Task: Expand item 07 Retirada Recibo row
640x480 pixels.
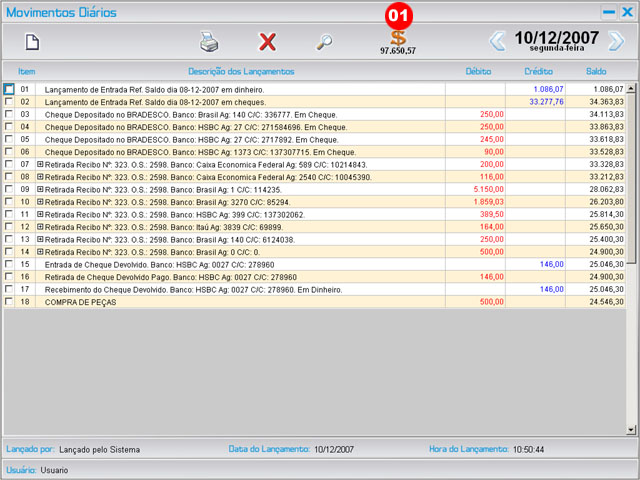Action: (x=40, y=164)
